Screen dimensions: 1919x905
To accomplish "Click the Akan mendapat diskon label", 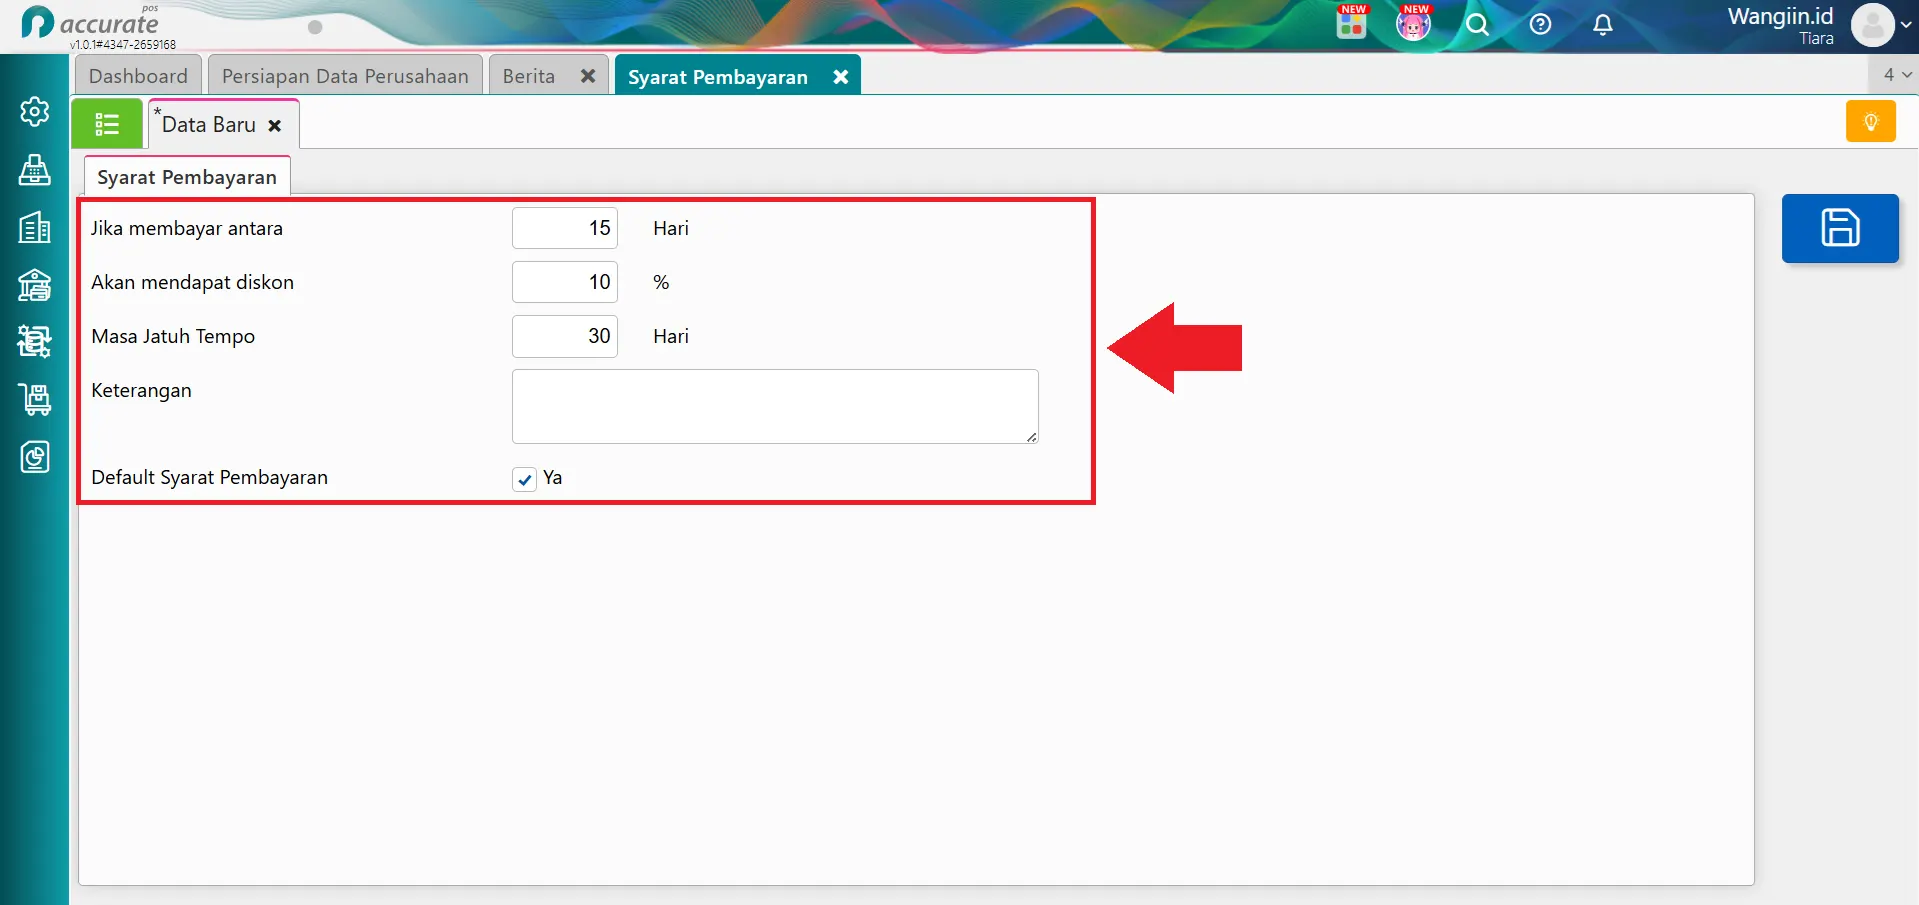I will [192, 282].
